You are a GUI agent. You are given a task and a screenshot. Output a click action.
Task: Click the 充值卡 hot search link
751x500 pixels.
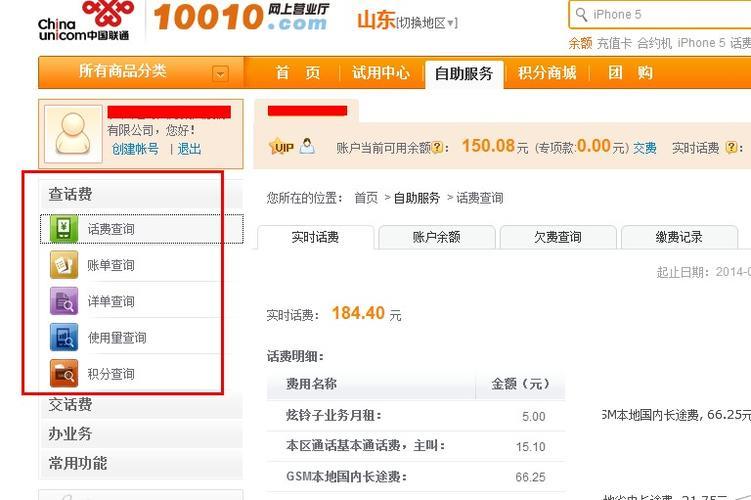coord(614,43)
